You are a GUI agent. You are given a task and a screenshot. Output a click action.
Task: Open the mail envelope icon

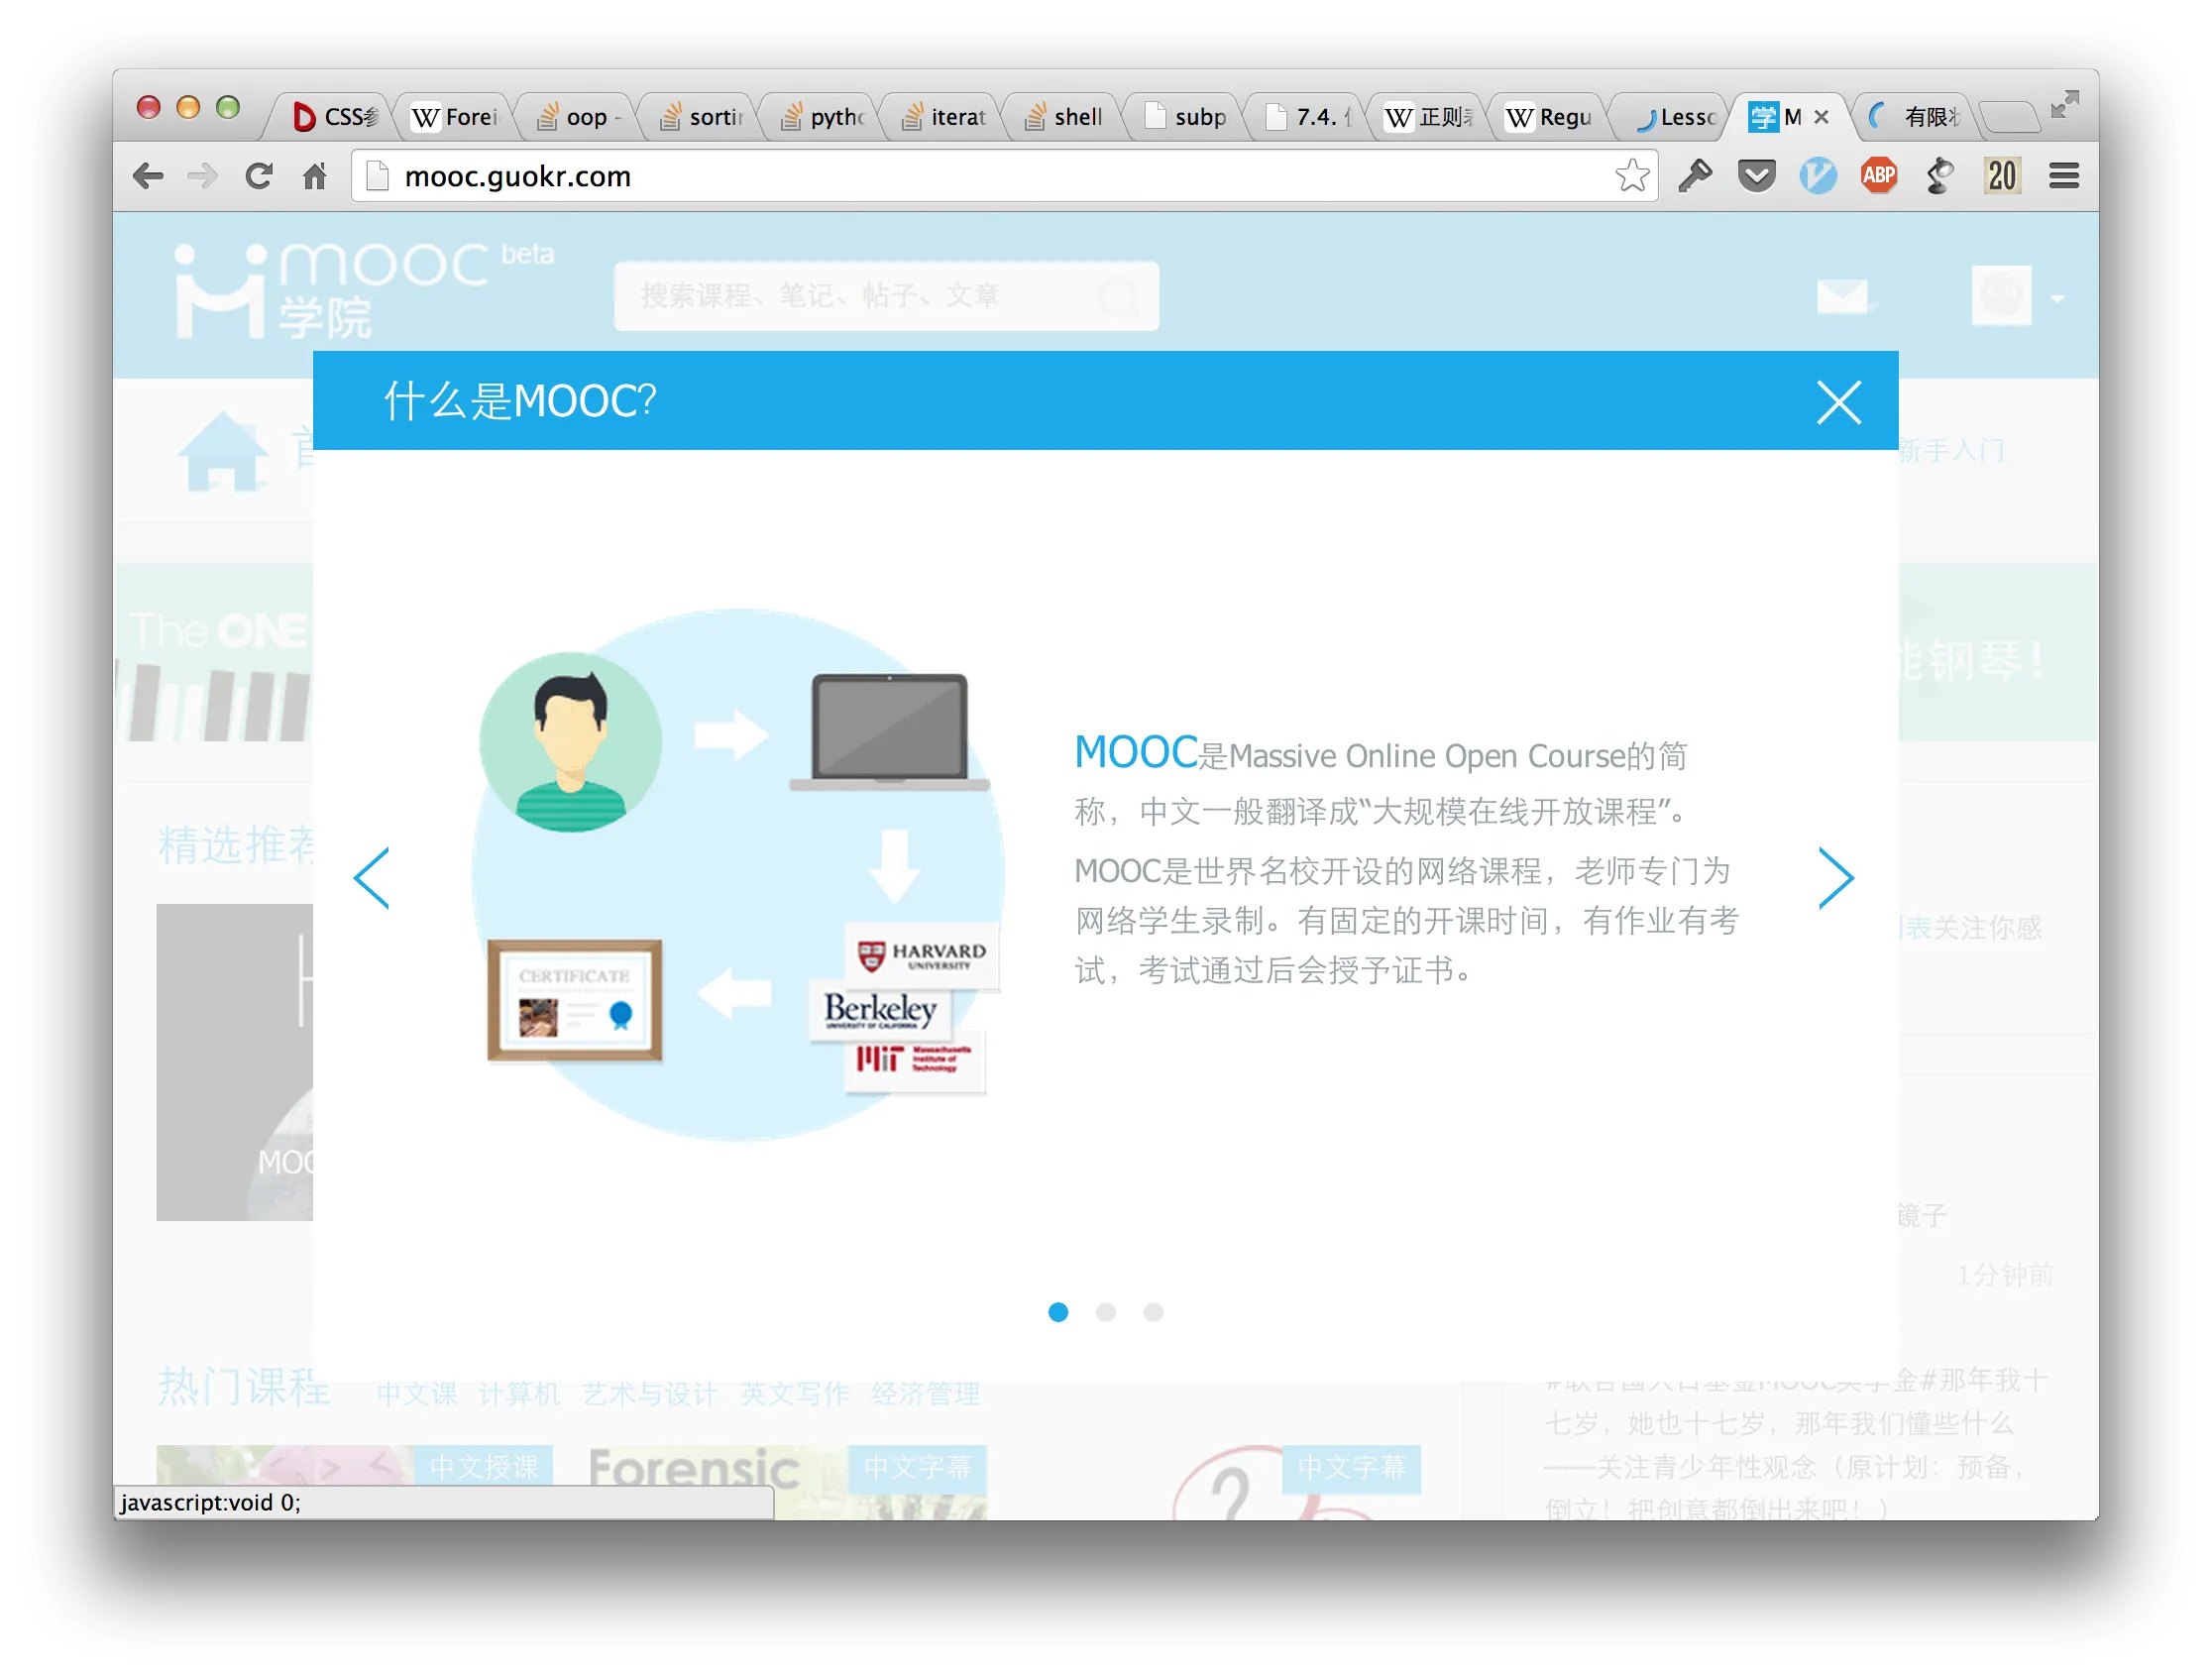[1842, 297]
